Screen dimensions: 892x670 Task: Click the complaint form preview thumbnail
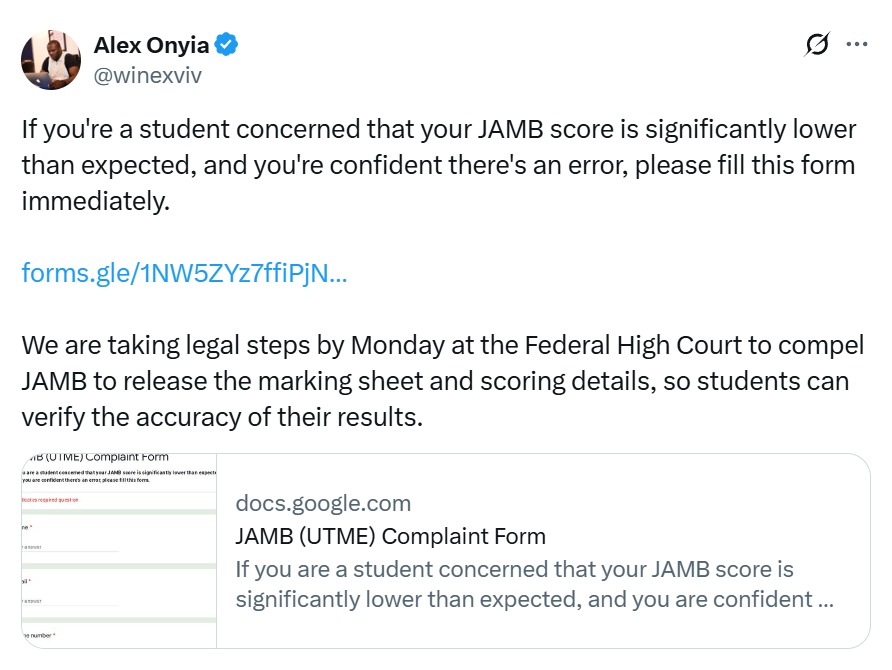(119, 550)
